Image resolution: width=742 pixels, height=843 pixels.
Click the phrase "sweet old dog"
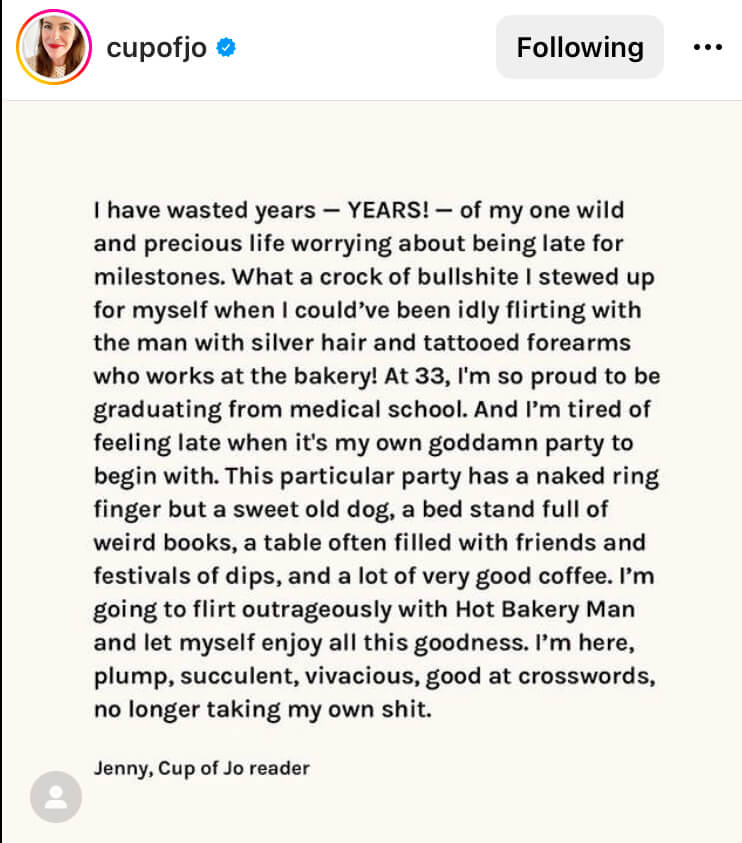(314, 510)
